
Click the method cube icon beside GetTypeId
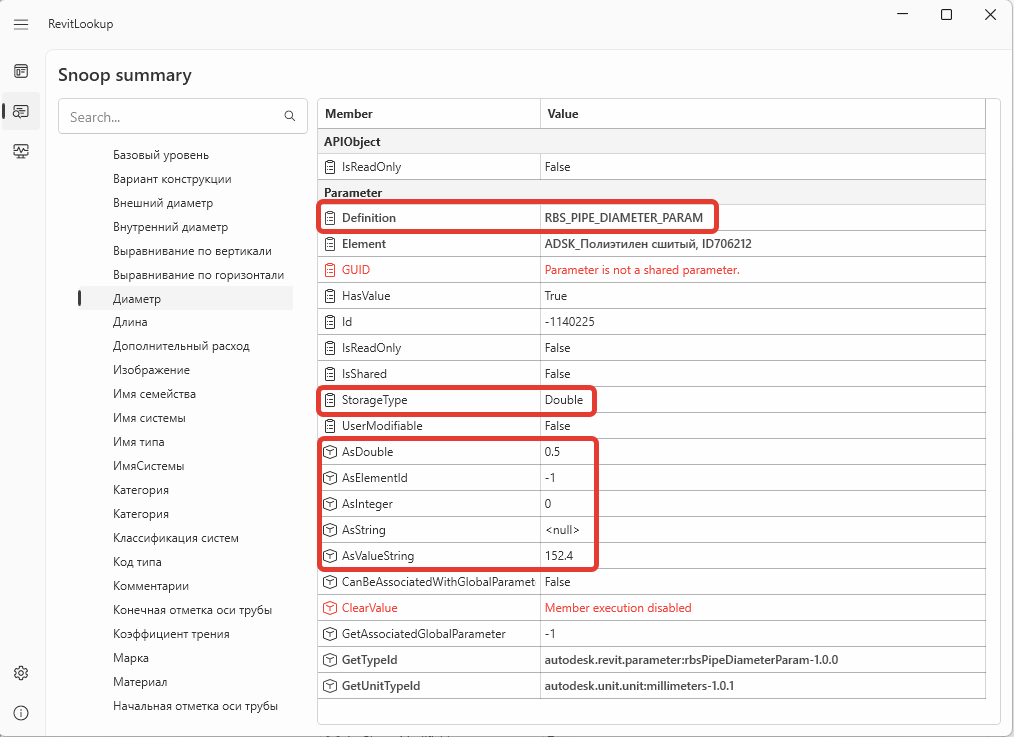click(330, 659)
